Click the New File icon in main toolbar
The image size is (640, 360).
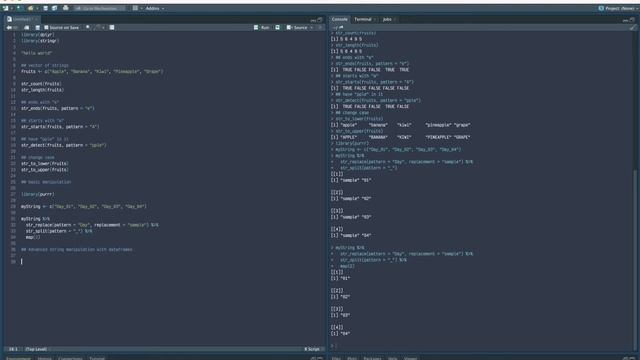pos(6,8)
